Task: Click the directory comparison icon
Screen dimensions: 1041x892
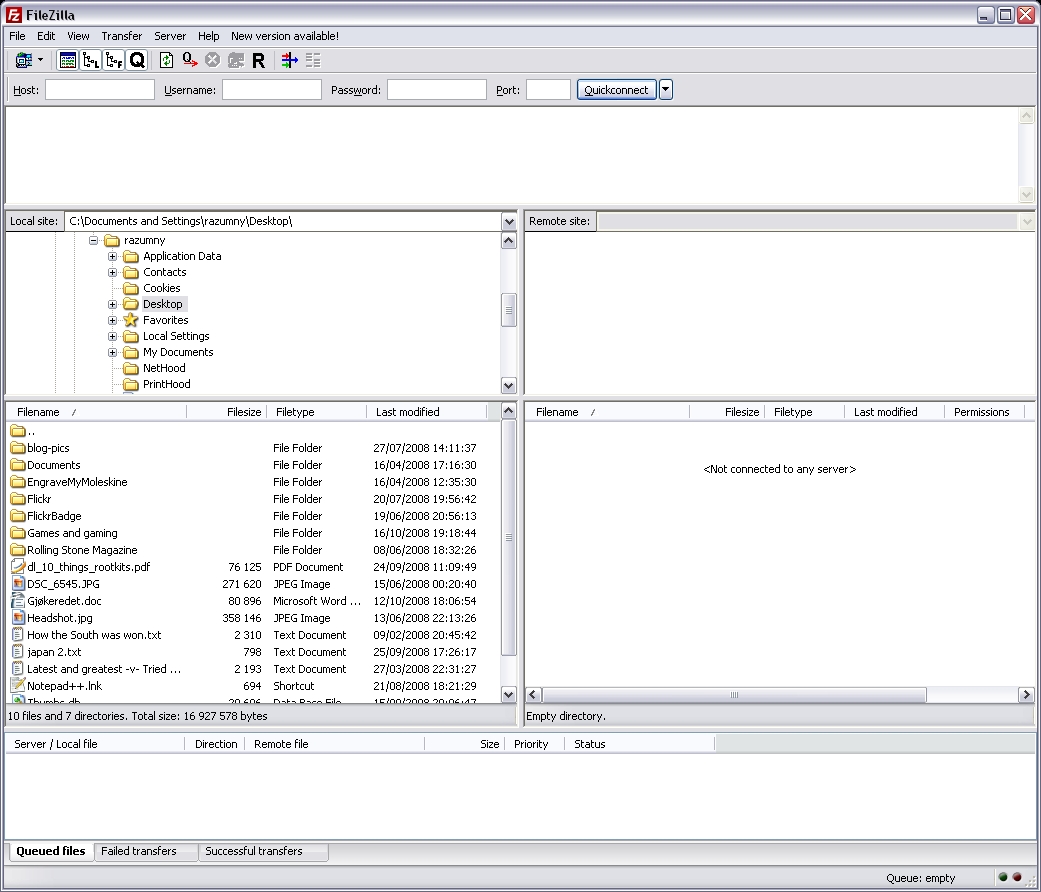Action: (313, 60)
